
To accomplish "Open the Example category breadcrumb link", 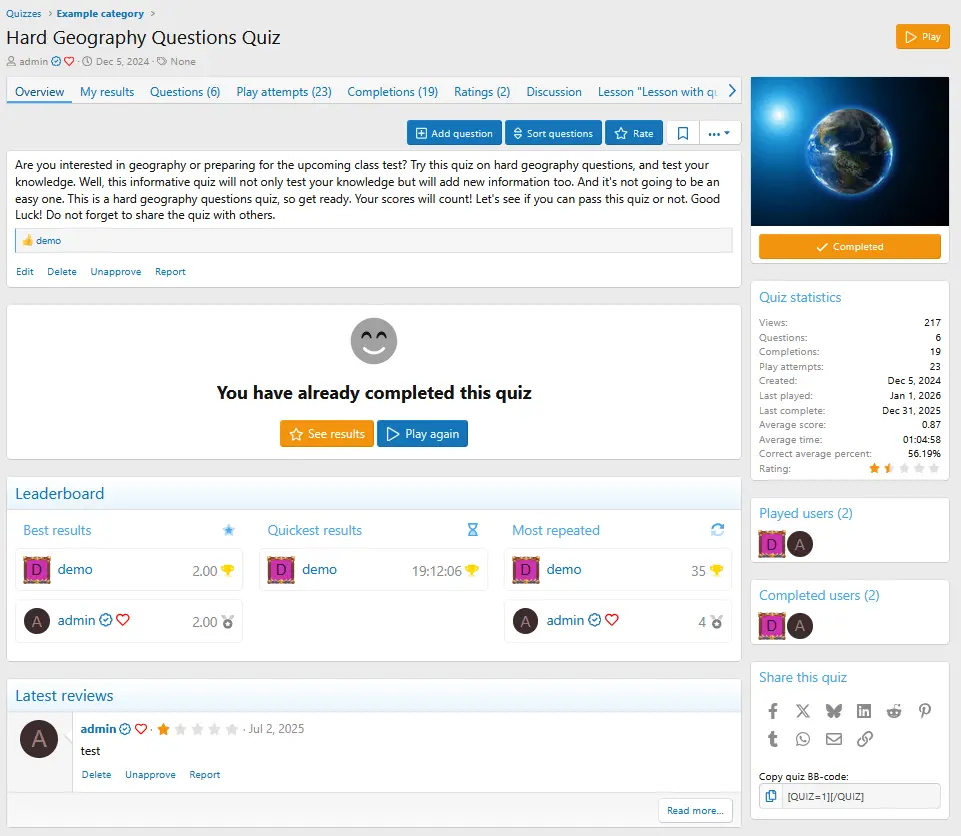I will point(100,14).
